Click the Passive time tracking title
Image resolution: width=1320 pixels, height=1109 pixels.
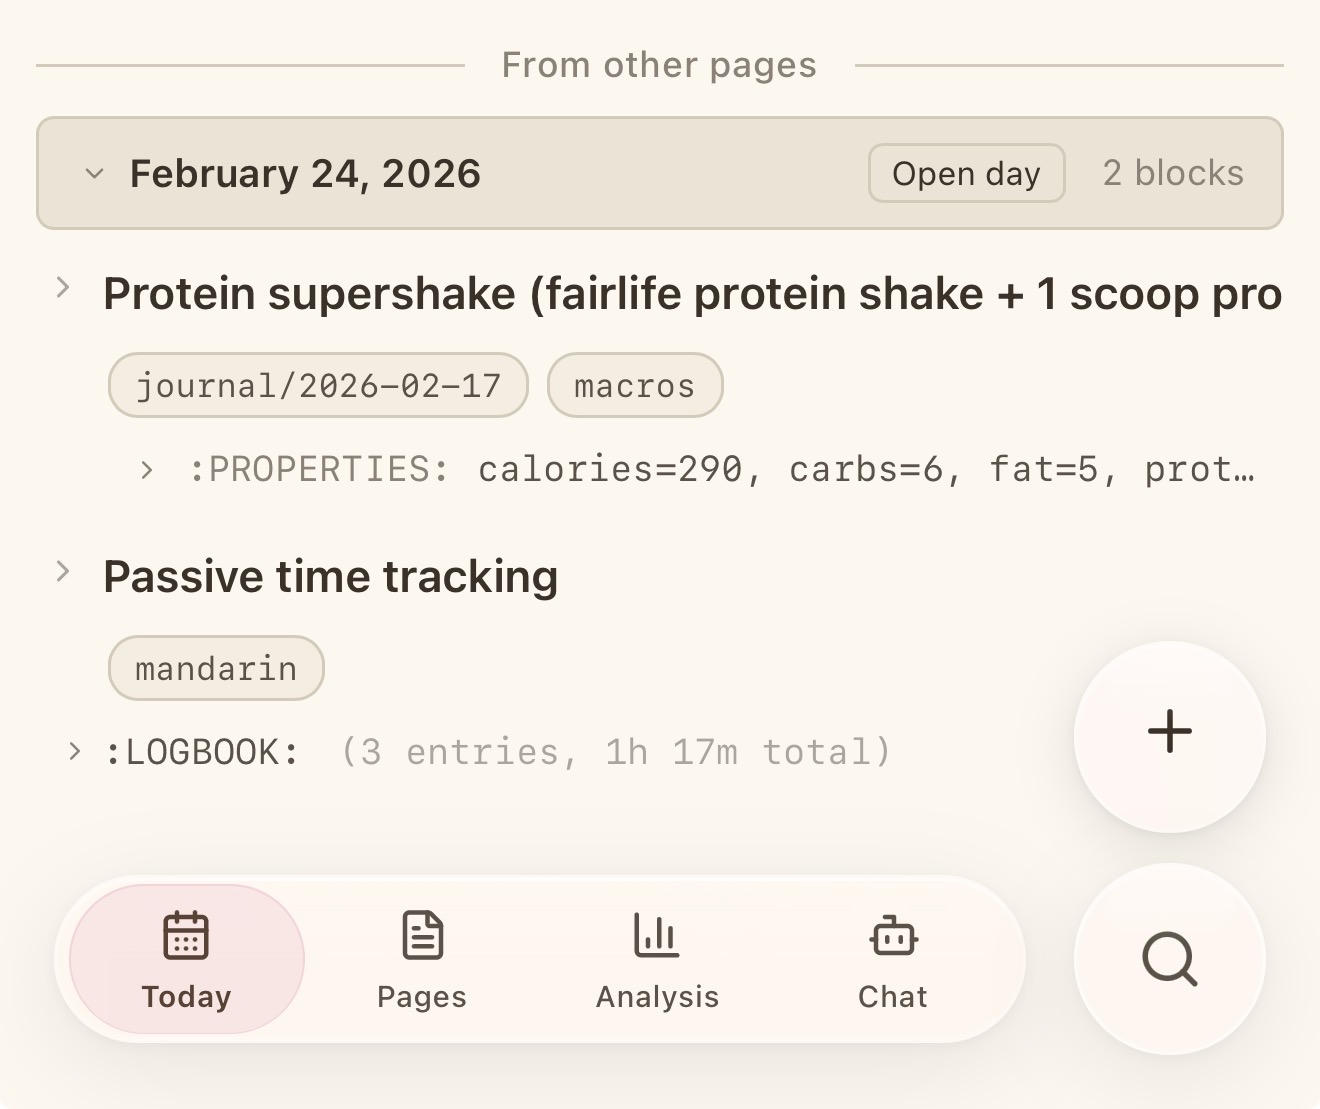[330, 577]
